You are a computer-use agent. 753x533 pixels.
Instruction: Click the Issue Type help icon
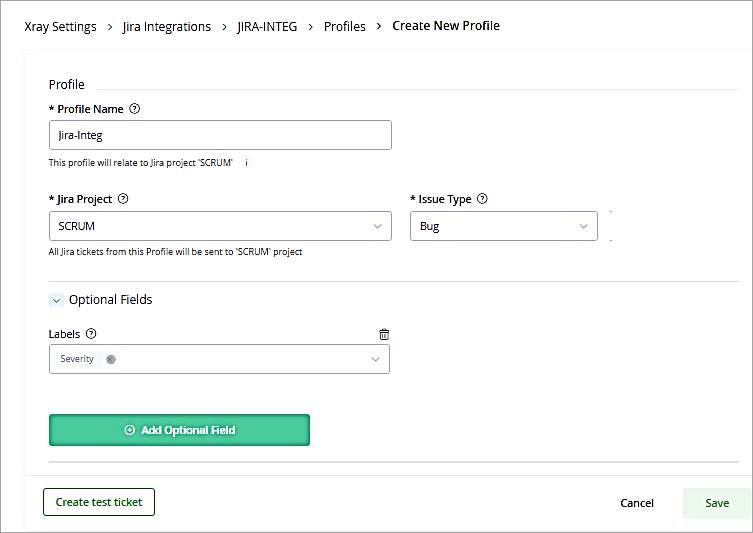(482, 199)
